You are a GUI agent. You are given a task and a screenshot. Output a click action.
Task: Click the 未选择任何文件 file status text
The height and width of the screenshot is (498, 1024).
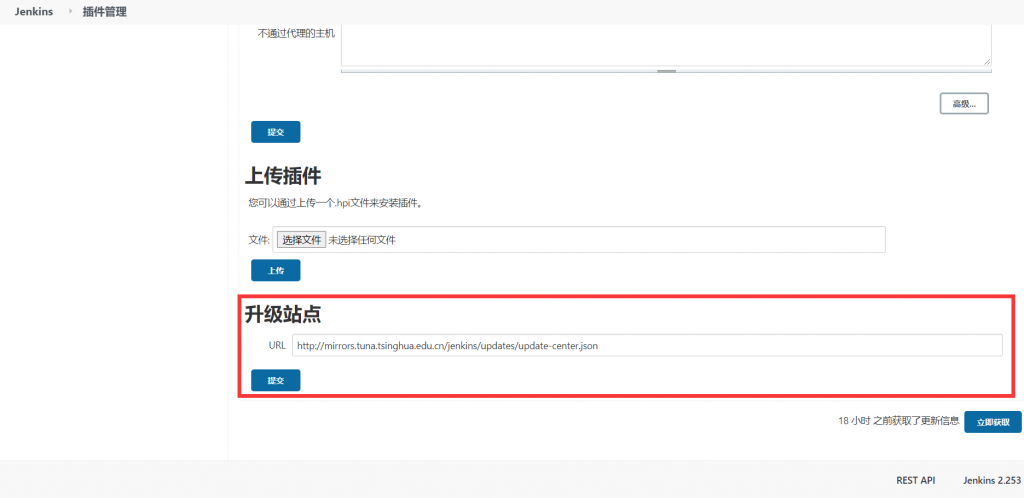click(x=369, y=240)
